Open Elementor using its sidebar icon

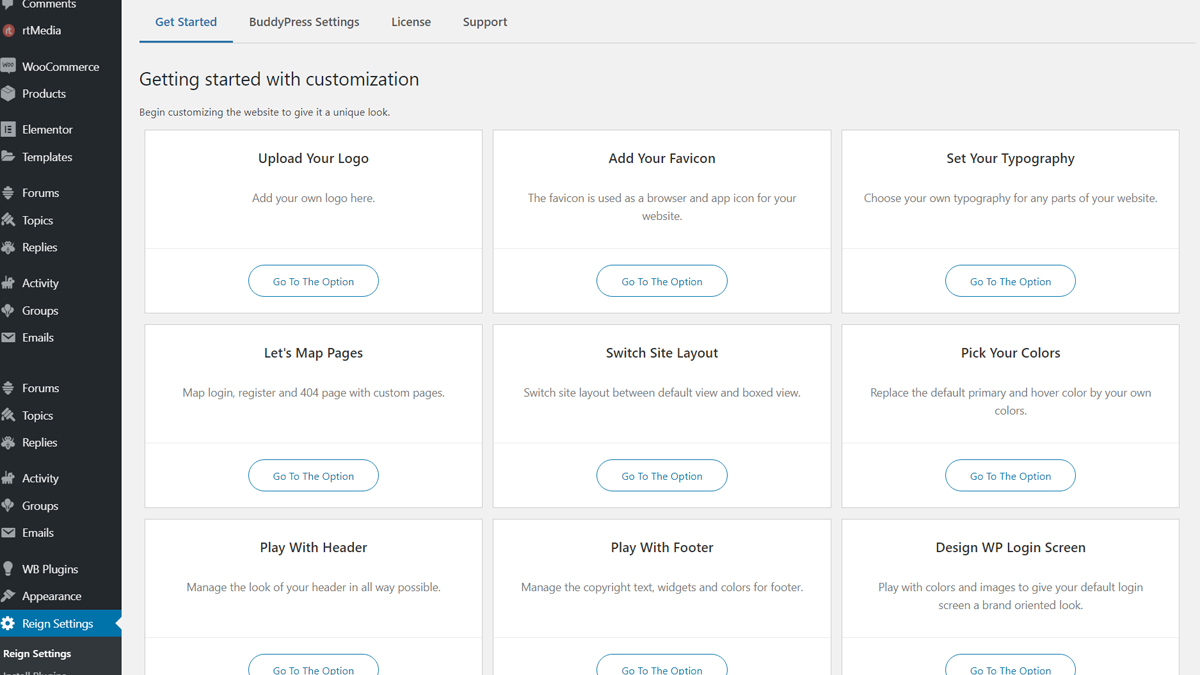[x=9, y=130]
